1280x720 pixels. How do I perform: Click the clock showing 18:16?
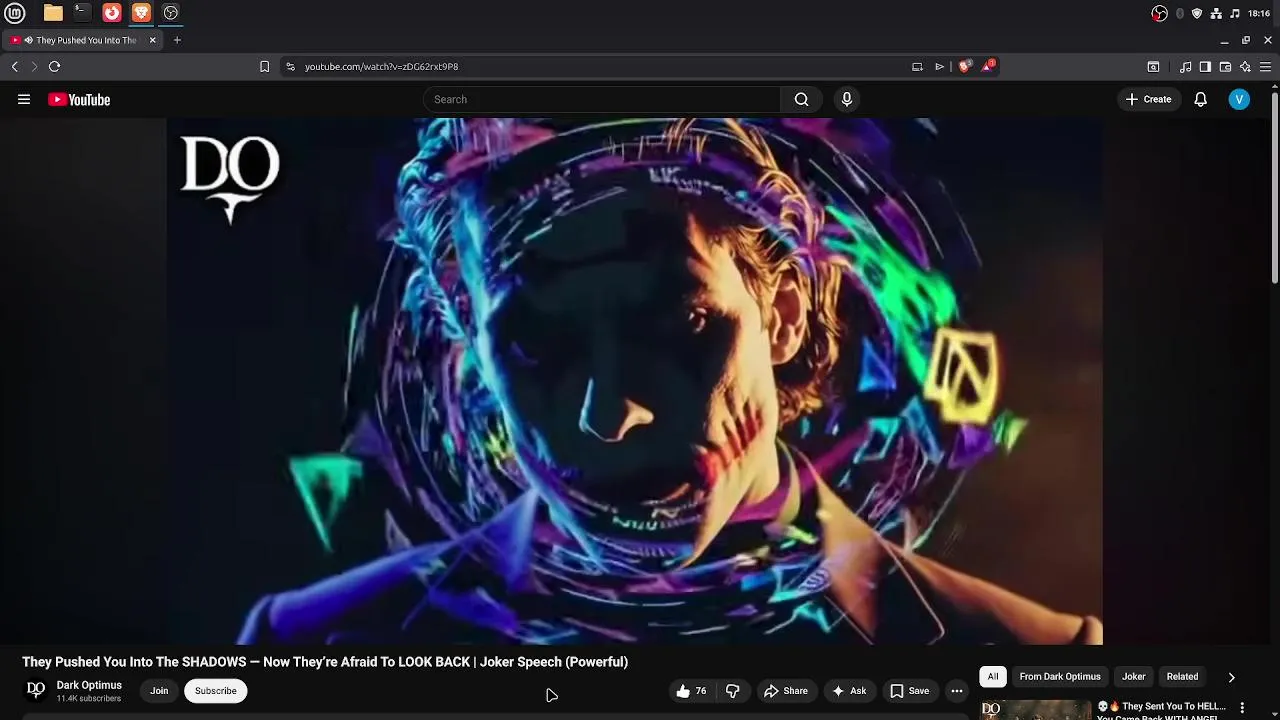click(1259, 13)
